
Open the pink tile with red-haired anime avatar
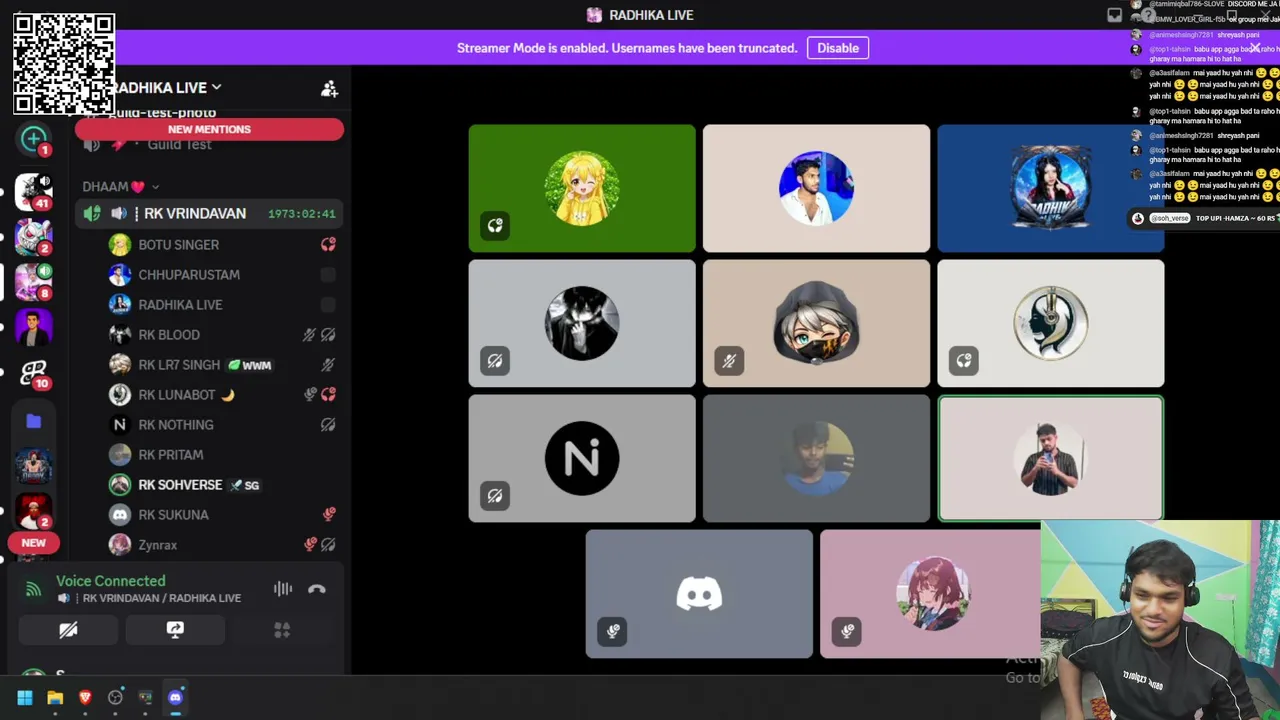(930, 594)
